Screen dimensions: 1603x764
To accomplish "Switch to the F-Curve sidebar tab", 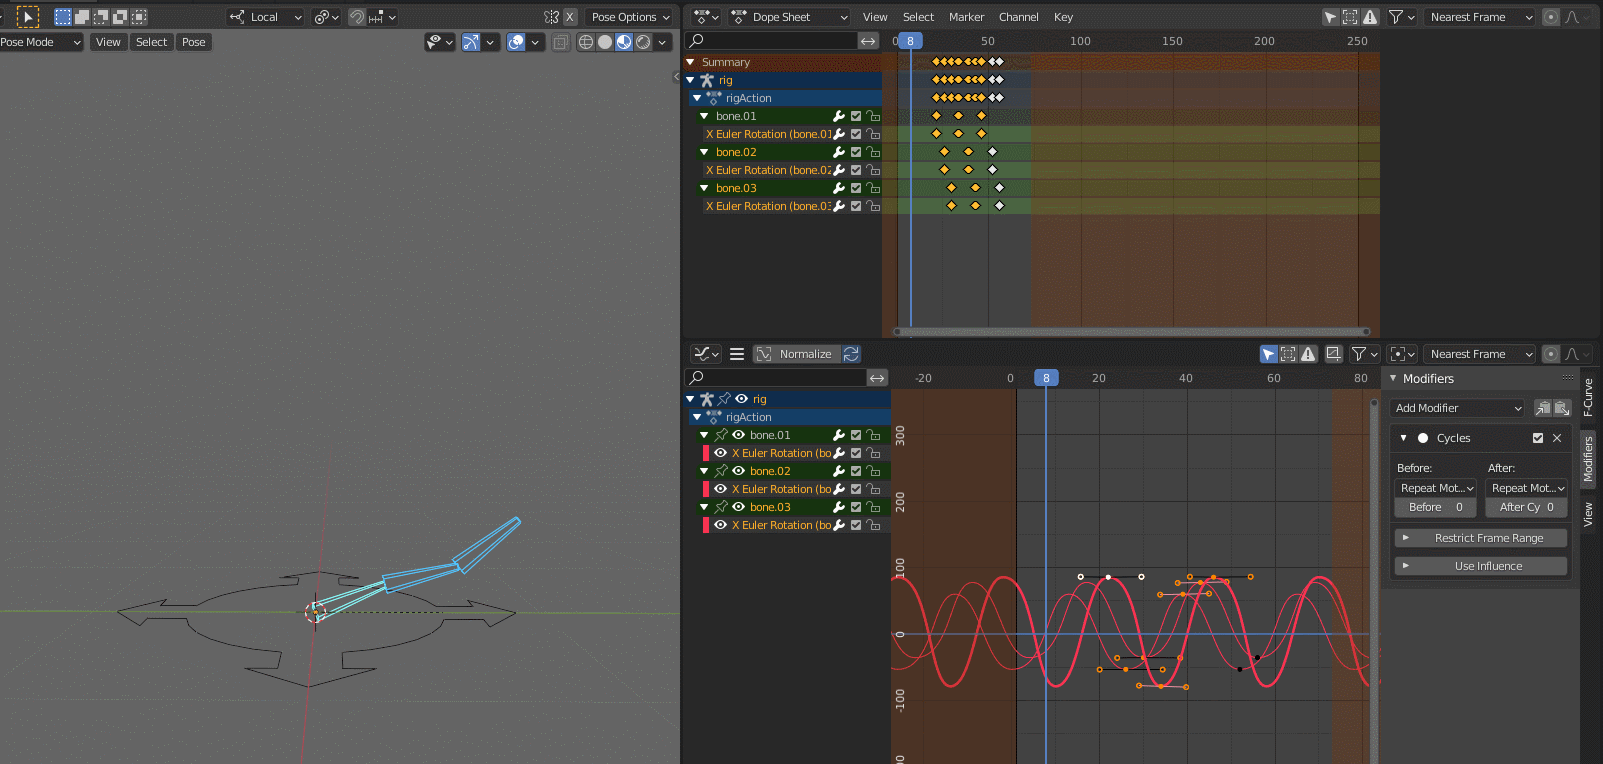I will (x=1588, y=397).
